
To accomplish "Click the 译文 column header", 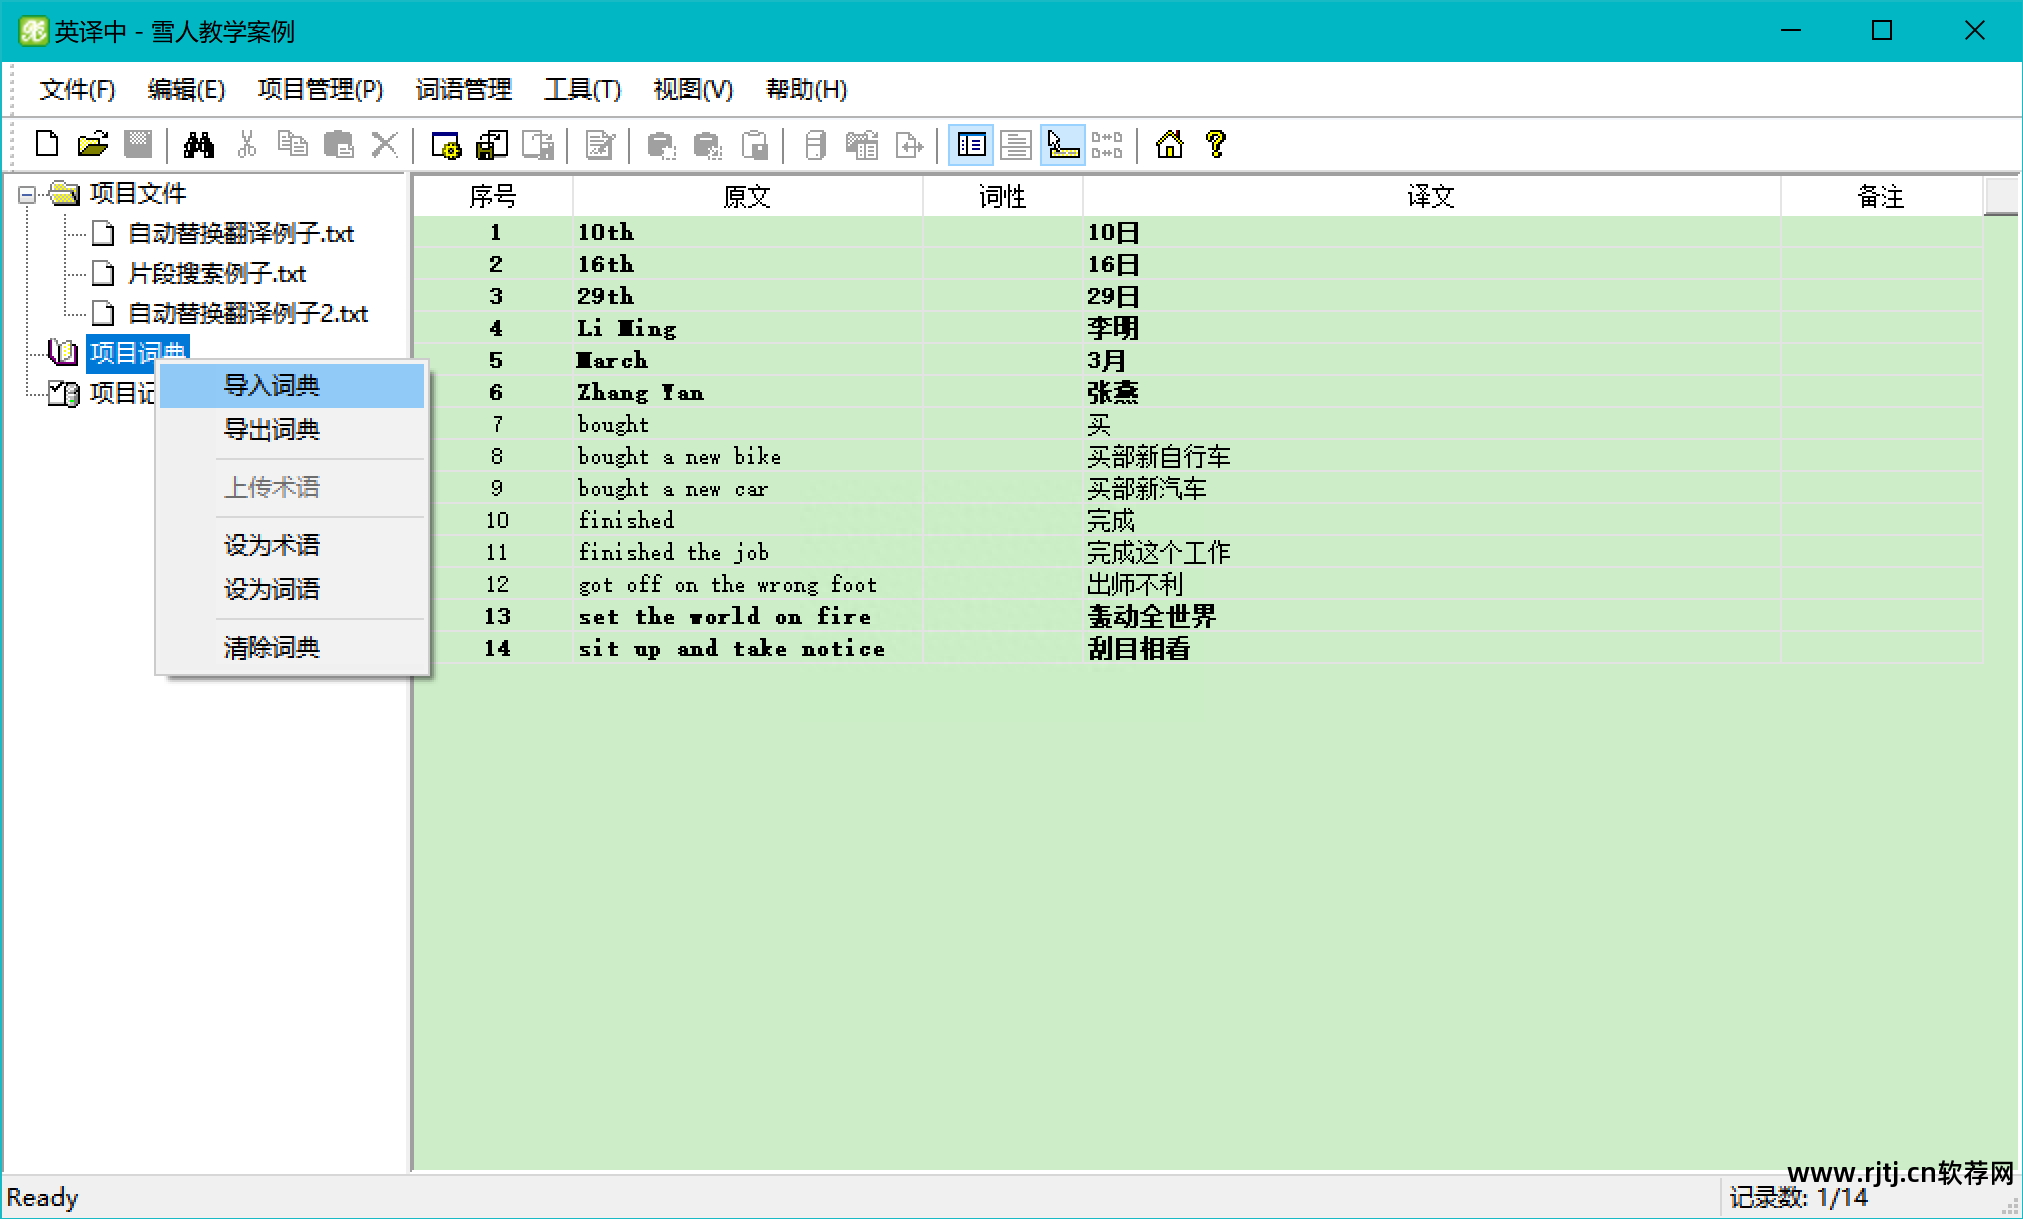I will pos(1430,197).
